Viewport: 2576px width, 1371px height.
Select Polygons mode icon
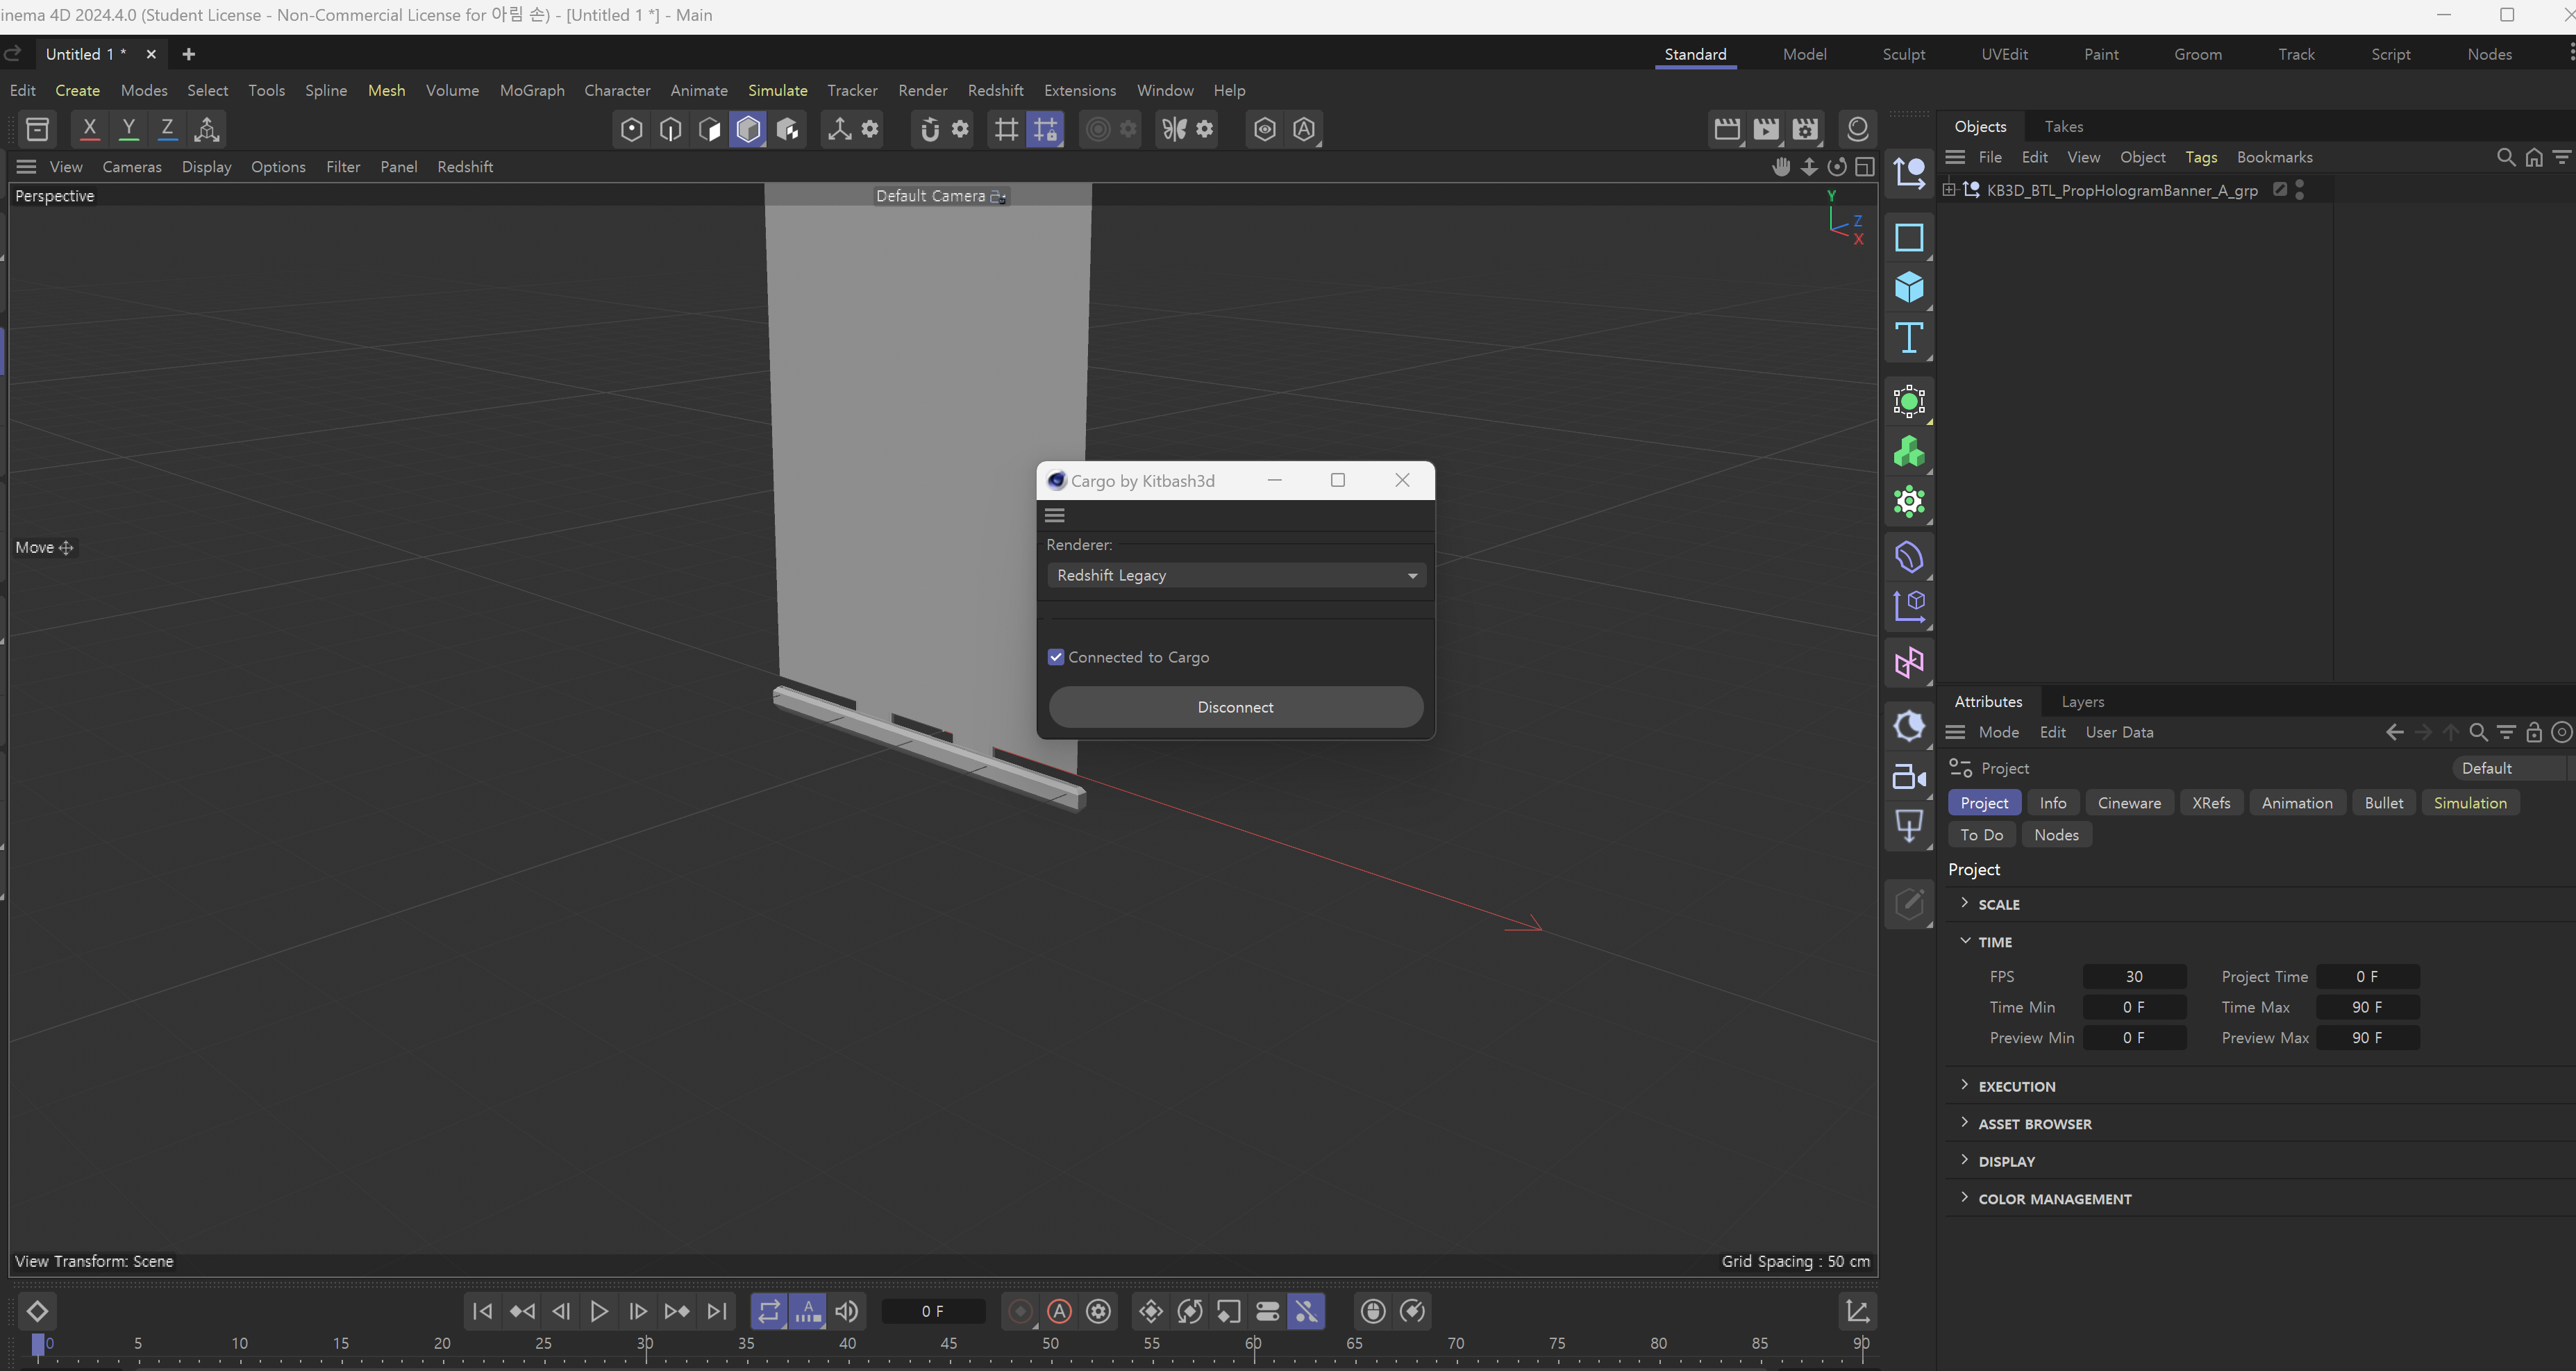click(709, 129)
